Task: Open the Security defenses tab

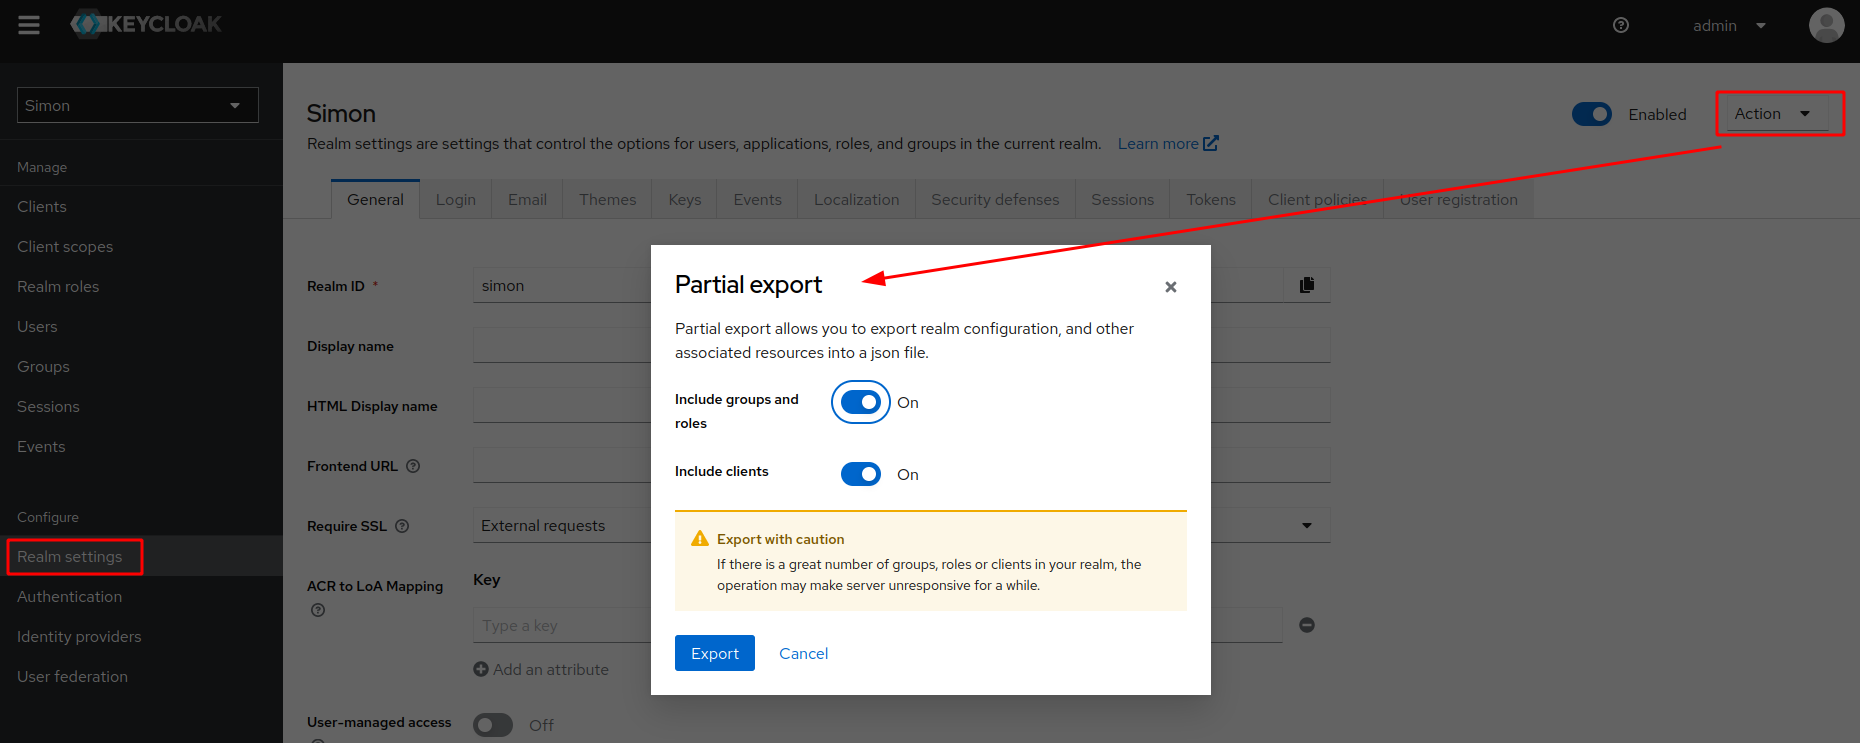Action: pos(995,199)
